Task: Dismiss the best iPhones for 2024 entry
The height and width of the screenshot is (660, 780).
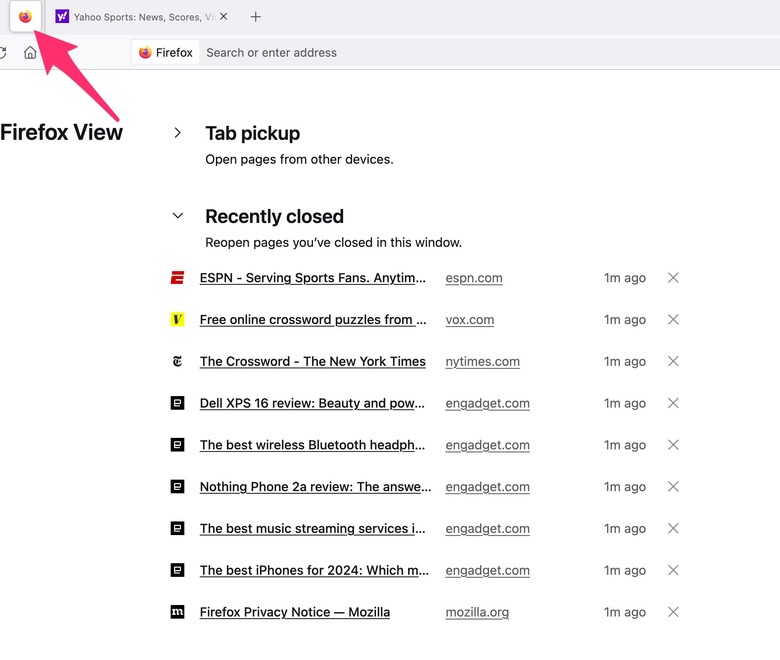Action: (673, 570)
